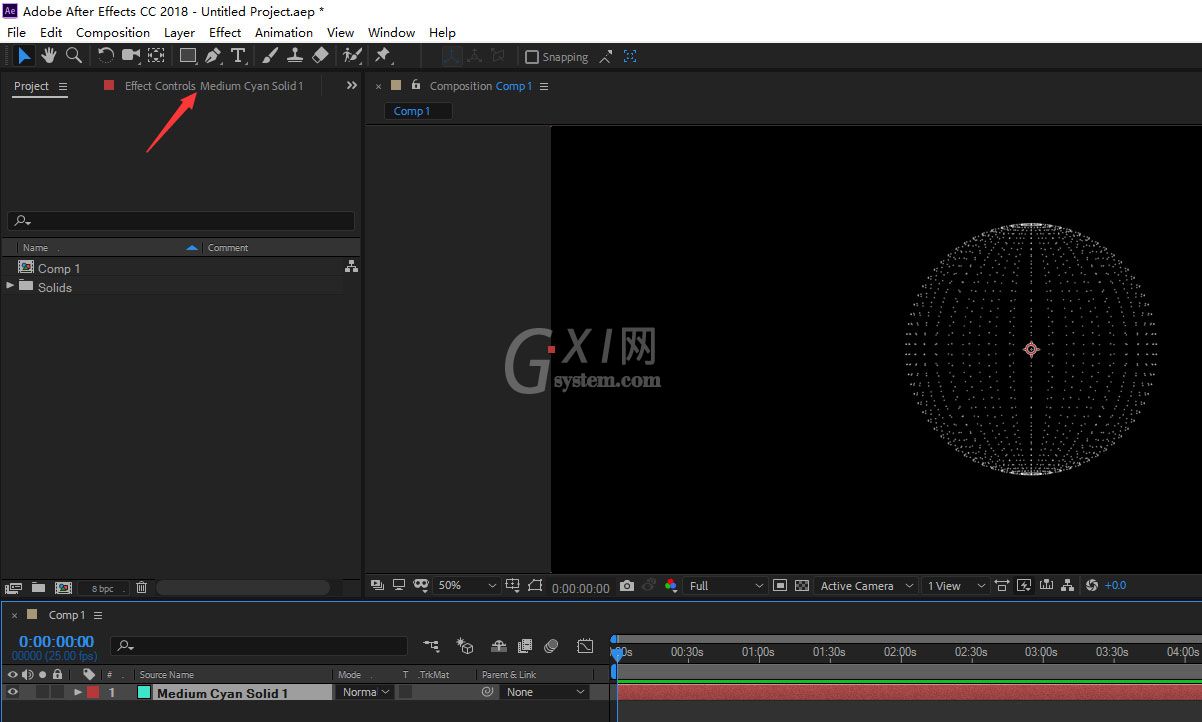Open the Project panel menu
The image size is (1202, 722).
pyautogui.click(x=63, y=86)
